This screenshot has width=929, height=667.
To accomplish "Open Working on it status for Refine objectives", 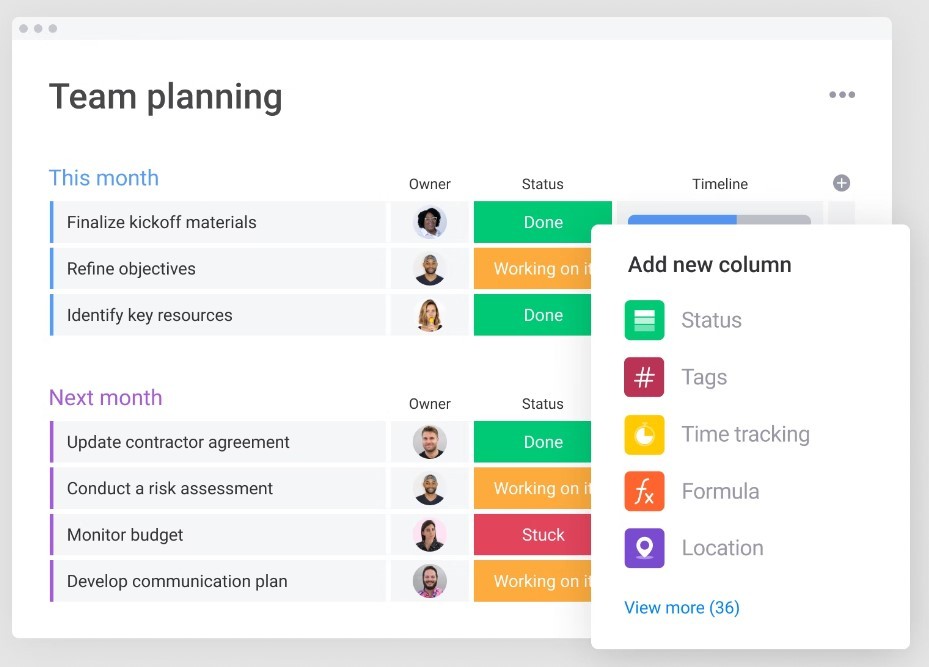I will click(533, 269).
